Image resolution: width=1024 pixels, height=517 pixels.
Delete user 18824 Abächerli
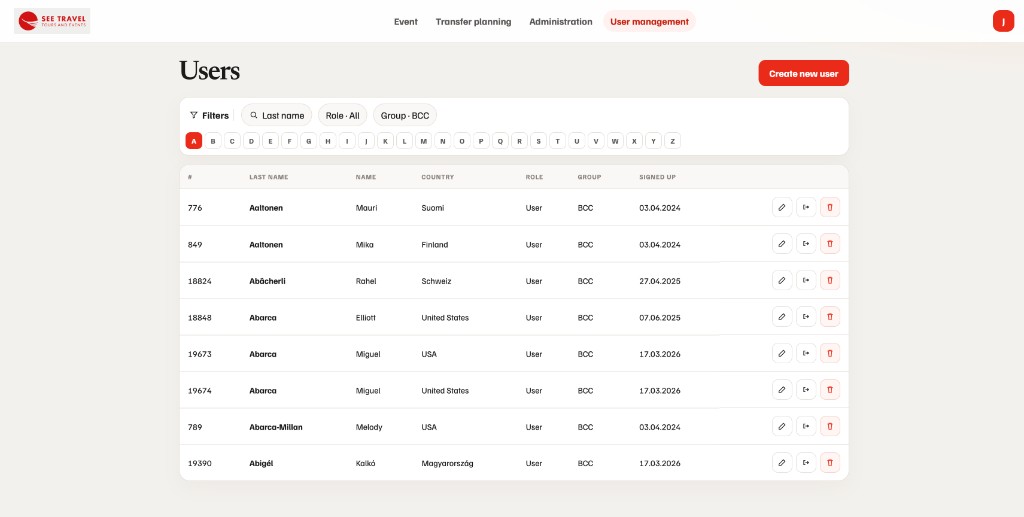pos(830,280)
